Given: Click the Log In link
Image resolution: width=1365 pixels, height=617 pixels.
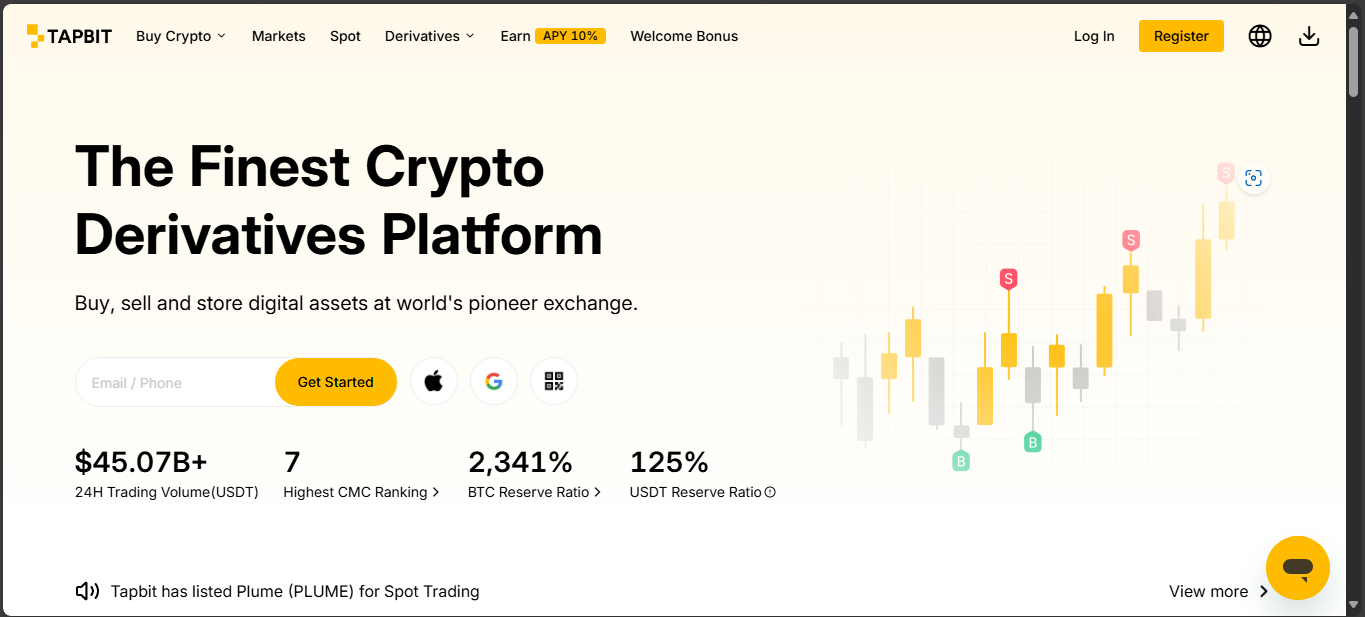Looking at the screenshot, I should click(1094, 36).
